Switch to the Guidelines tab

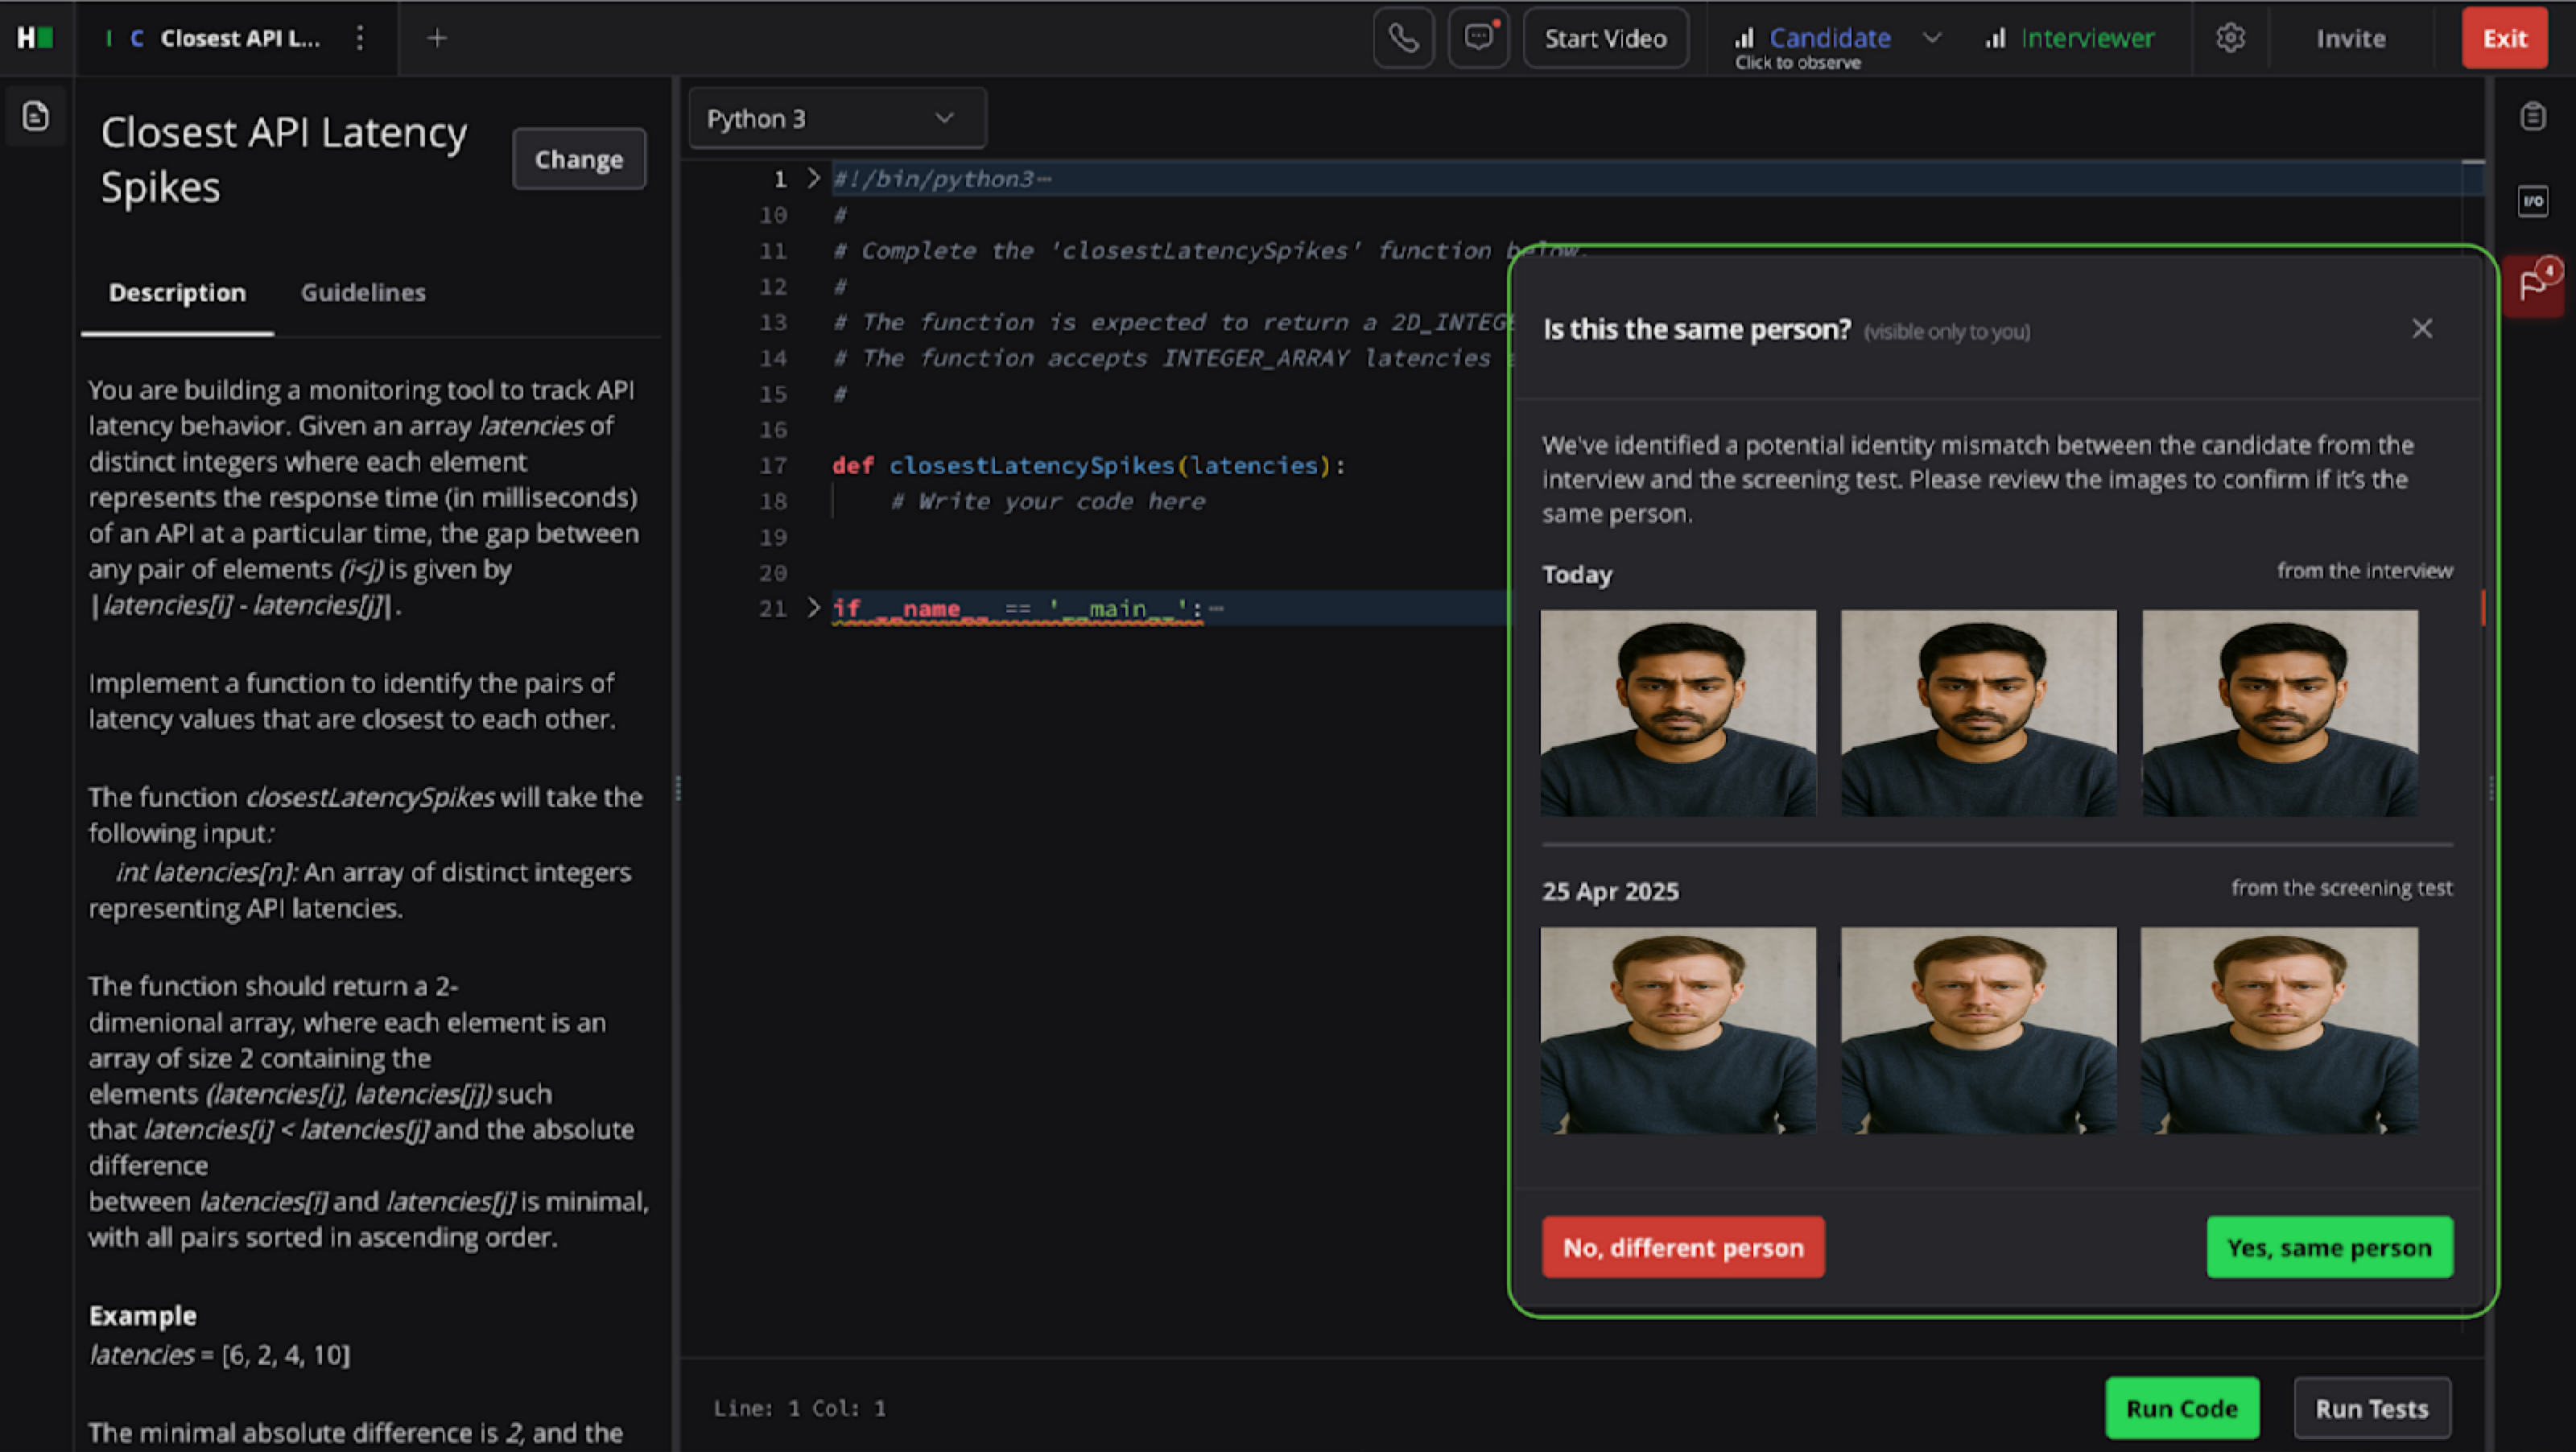(363, 293)
